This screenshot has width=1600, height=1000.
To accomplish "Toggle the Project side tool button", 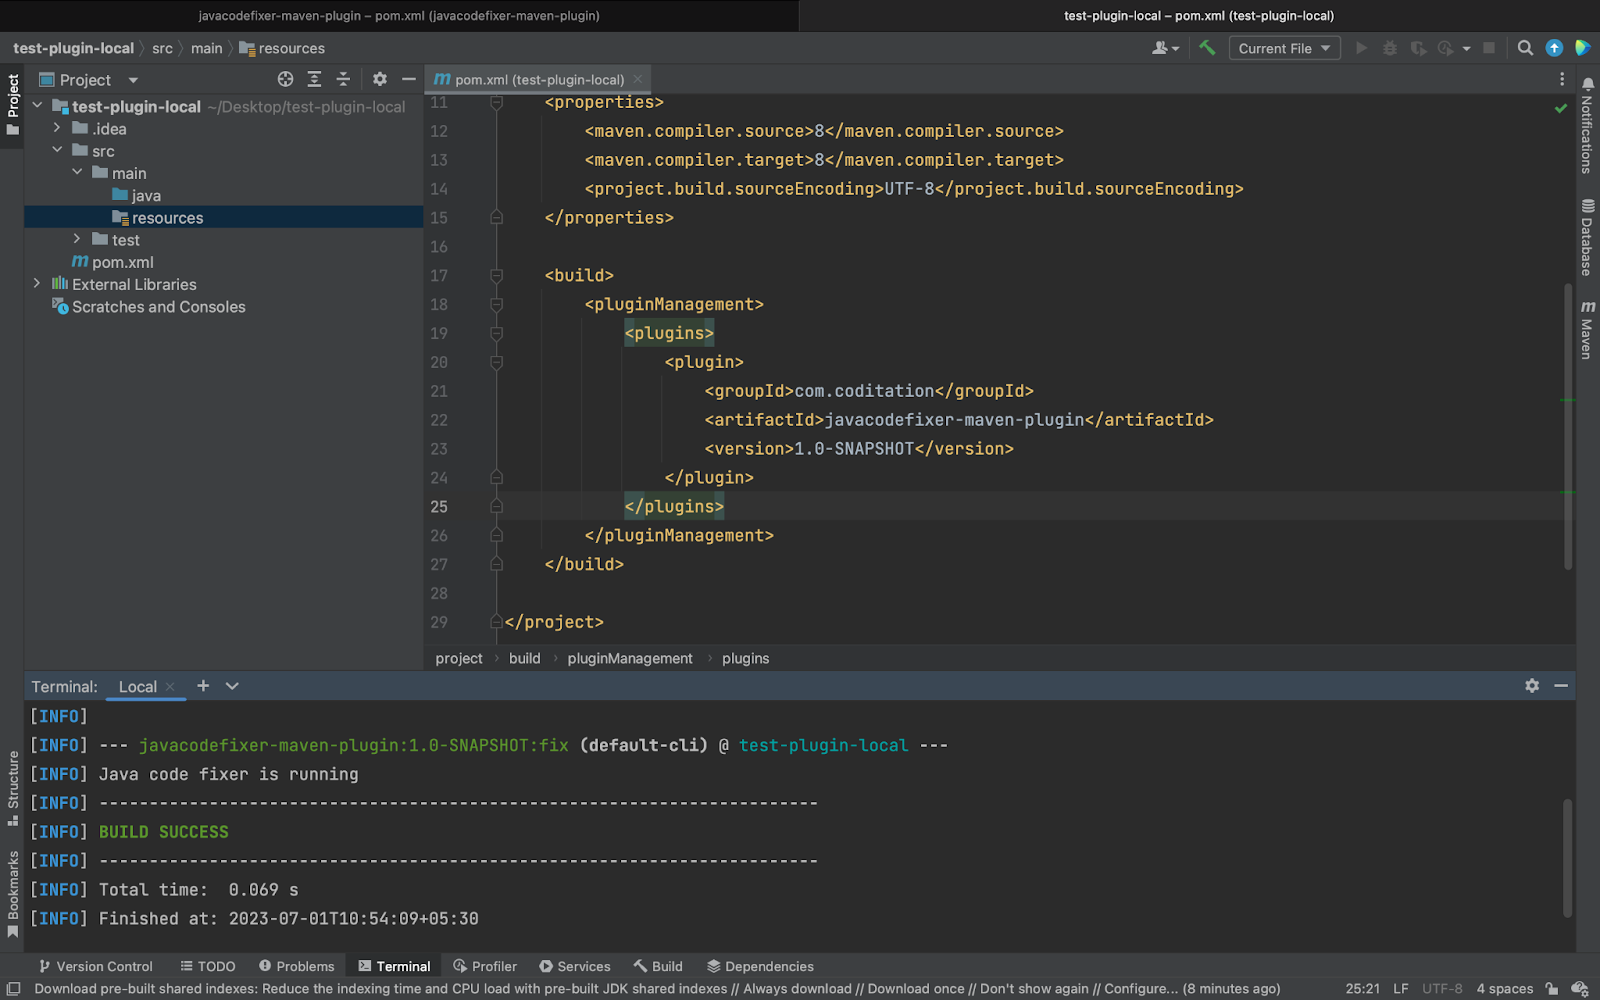I will [x=12, y=105].
